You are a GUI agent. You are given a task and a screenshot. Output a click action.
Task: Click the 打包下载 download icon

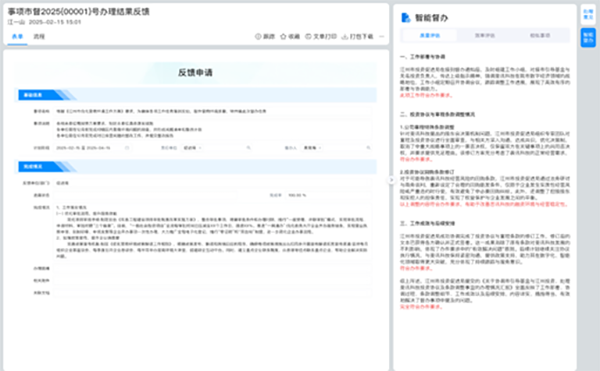[344, 36]
